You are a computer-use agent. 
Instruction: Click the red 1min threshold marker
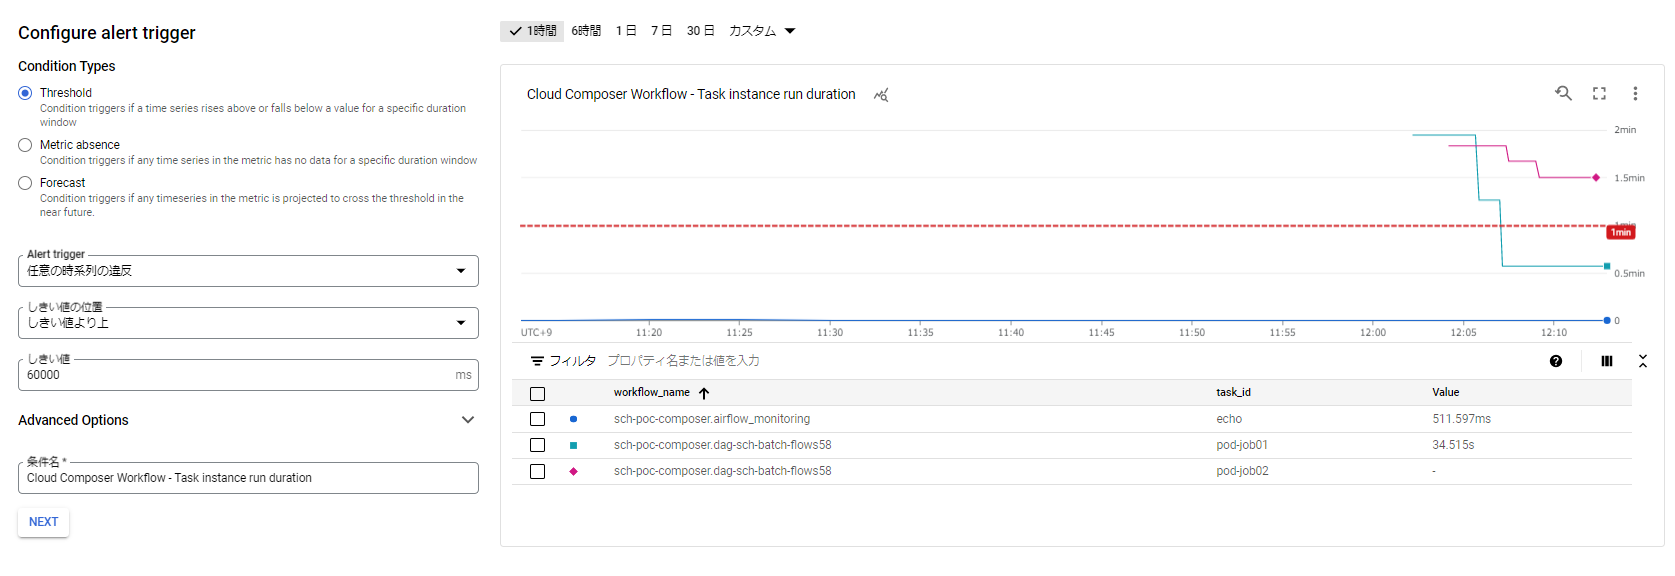tap(1620, 232)
